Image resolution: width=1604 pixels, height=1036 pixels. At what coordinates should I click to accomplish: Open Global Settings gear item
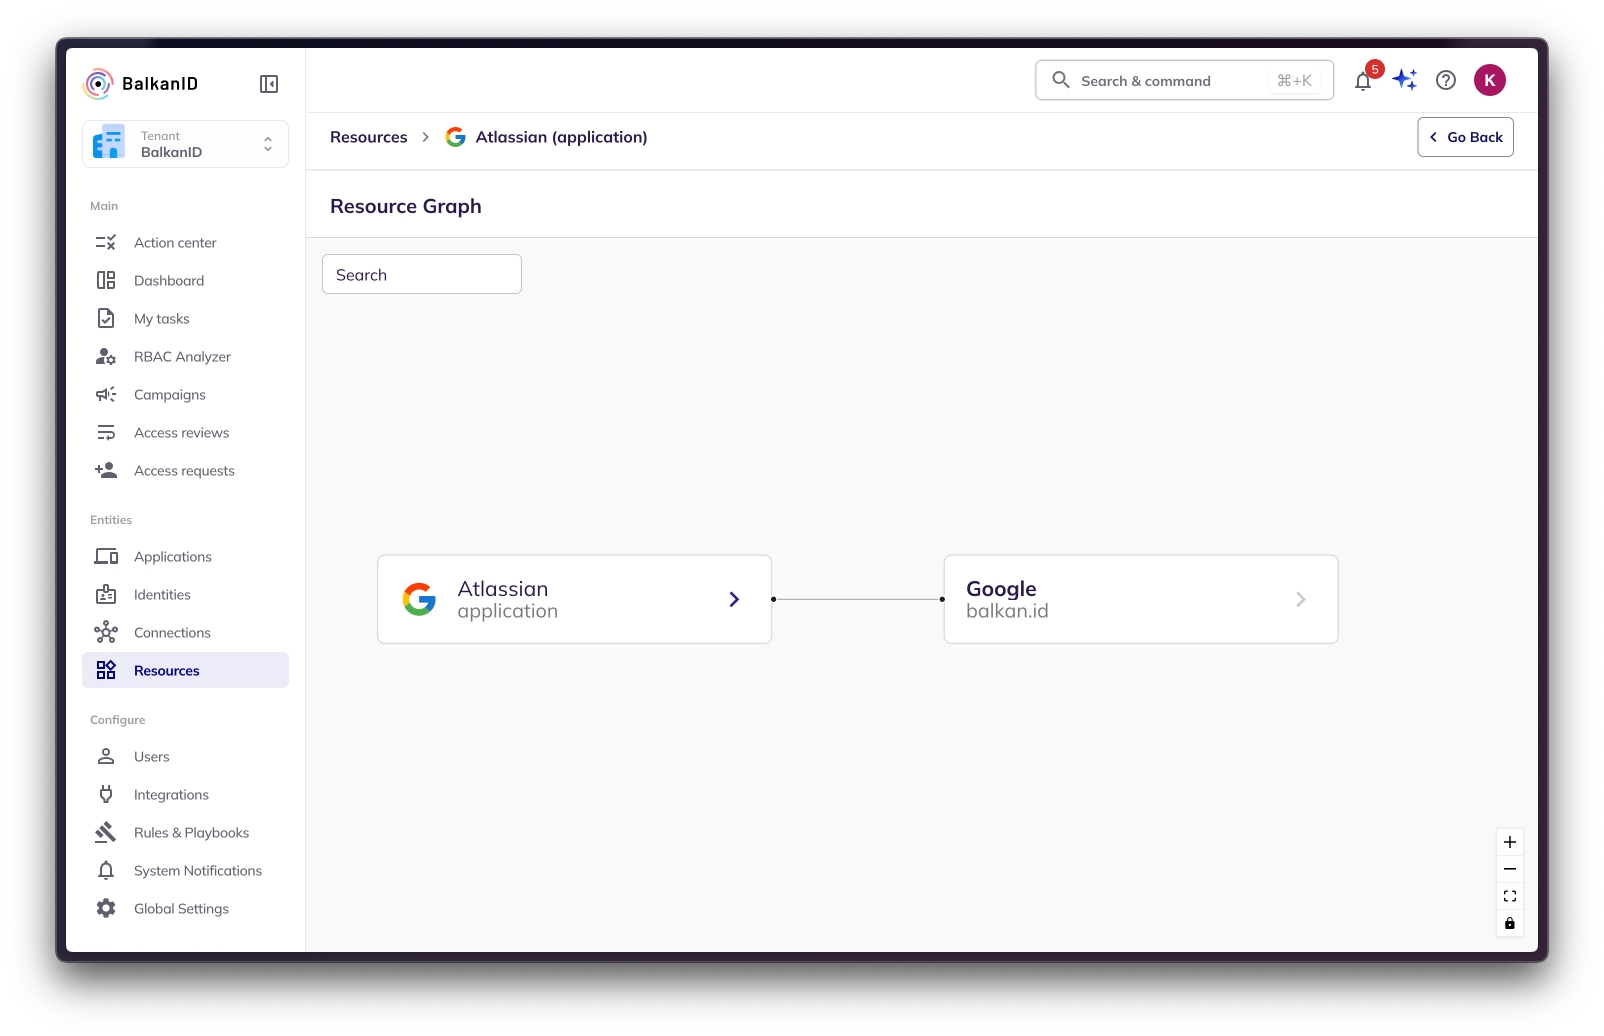coord(181,909)
